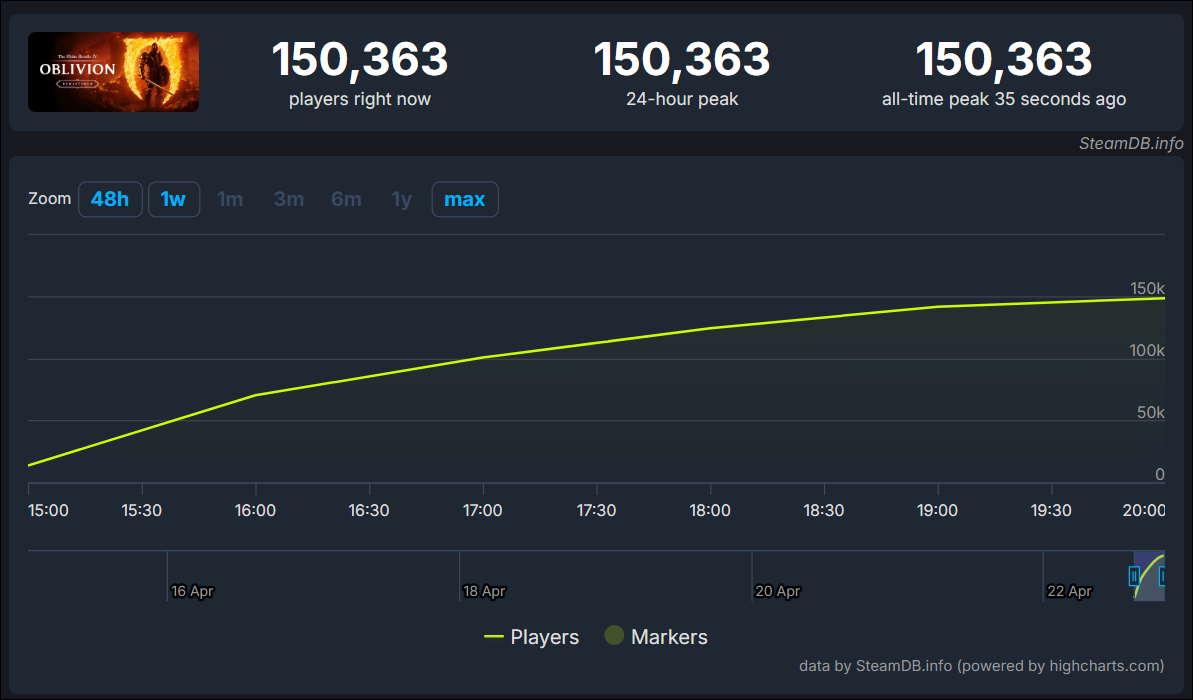1193x700 pixels.
Task: Click the right navigator range handle
Action: point(1163,576)
